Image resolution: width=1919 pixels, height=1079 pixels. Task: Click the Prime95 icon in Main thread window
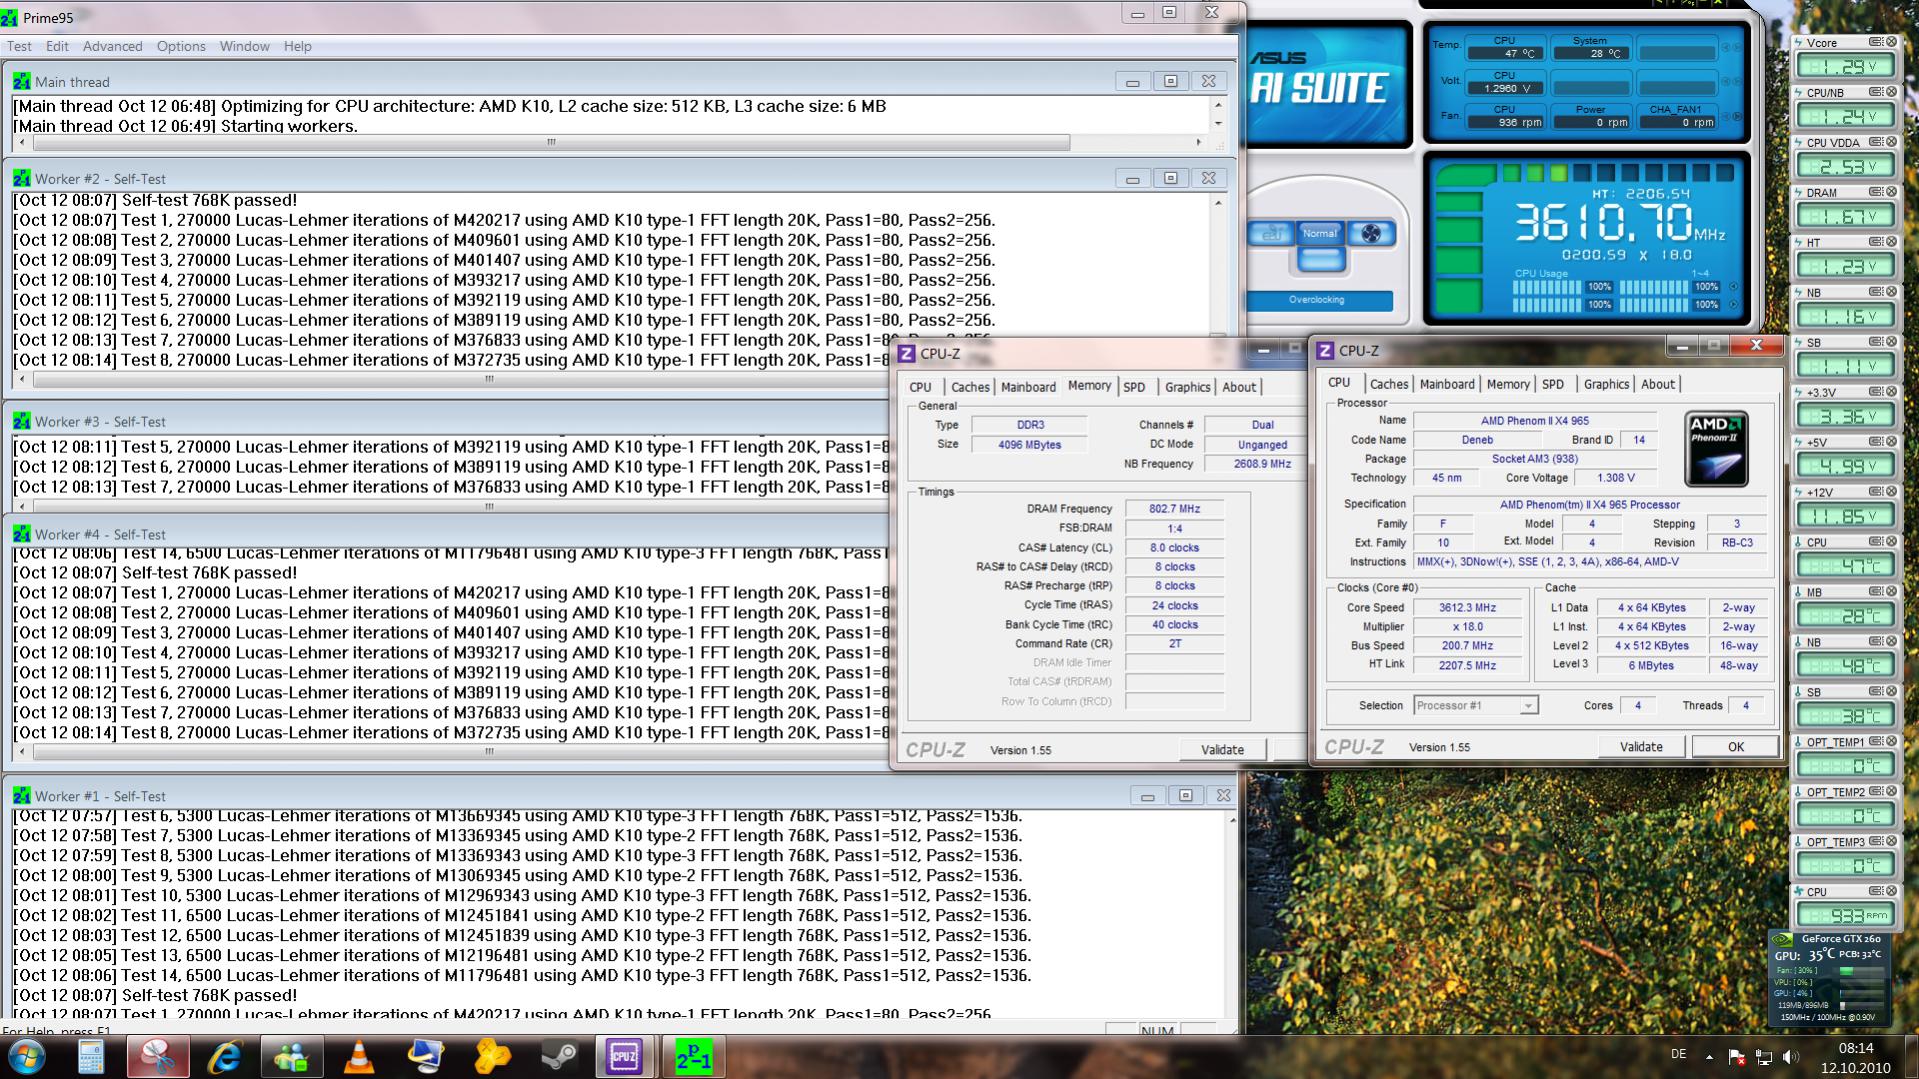tap(22, 82)
